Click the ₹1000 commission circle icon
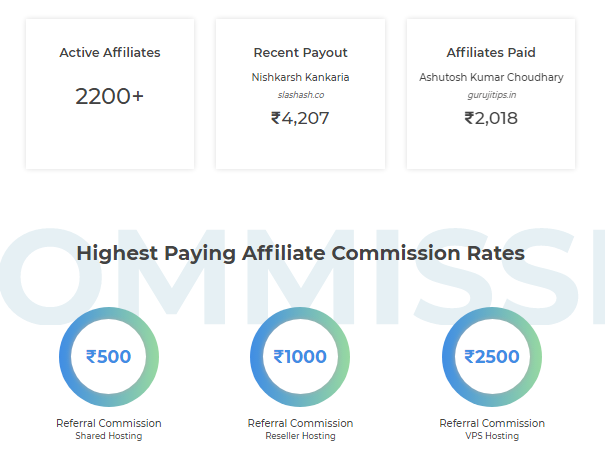Image resolution: width=605 pixels, height=461 pixels. point(300,357)
